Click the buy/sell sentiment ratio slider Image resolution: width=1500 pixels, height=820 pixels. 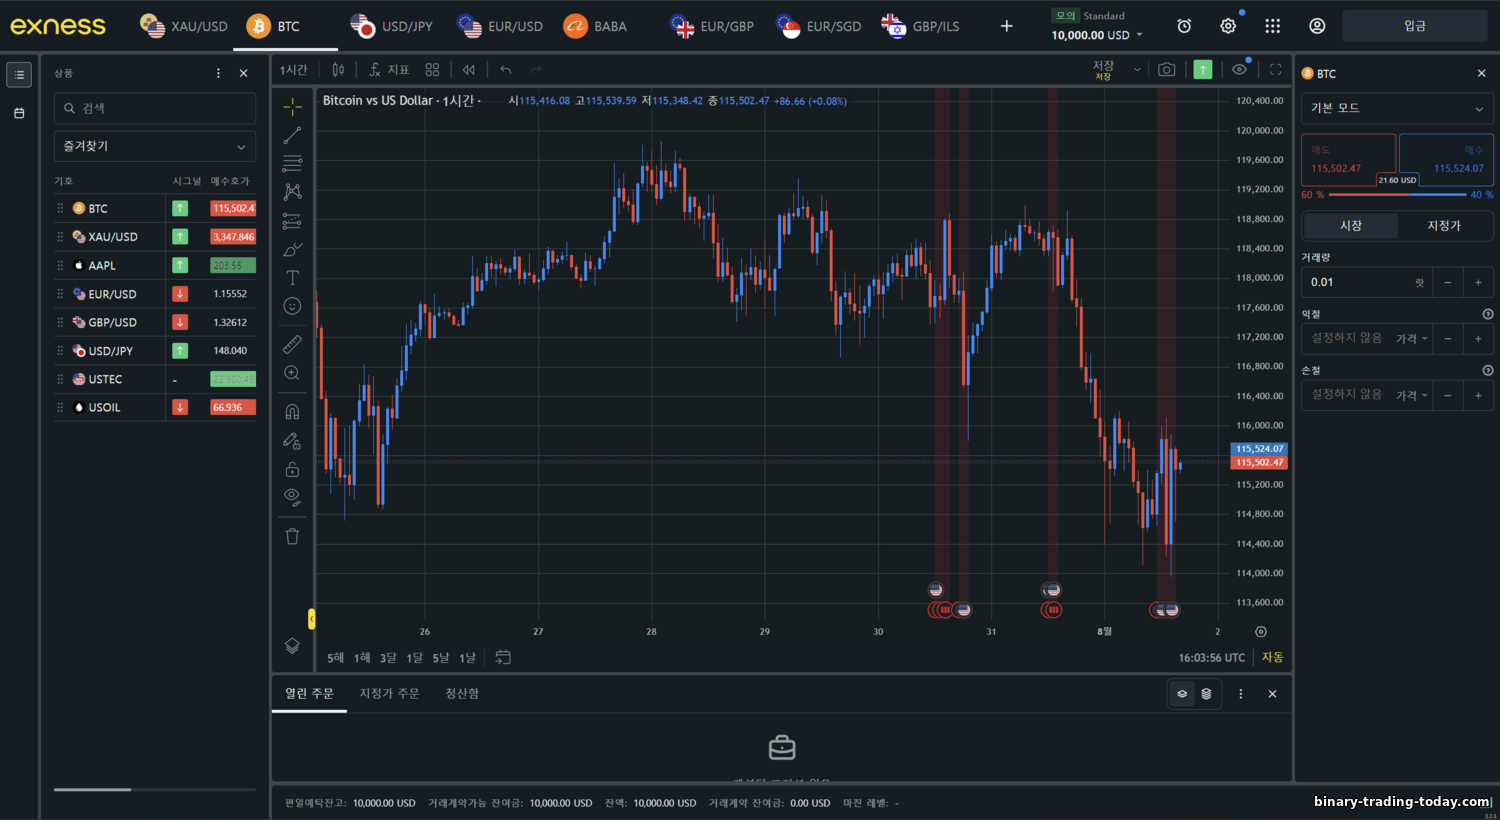(x=1396, y=195)
